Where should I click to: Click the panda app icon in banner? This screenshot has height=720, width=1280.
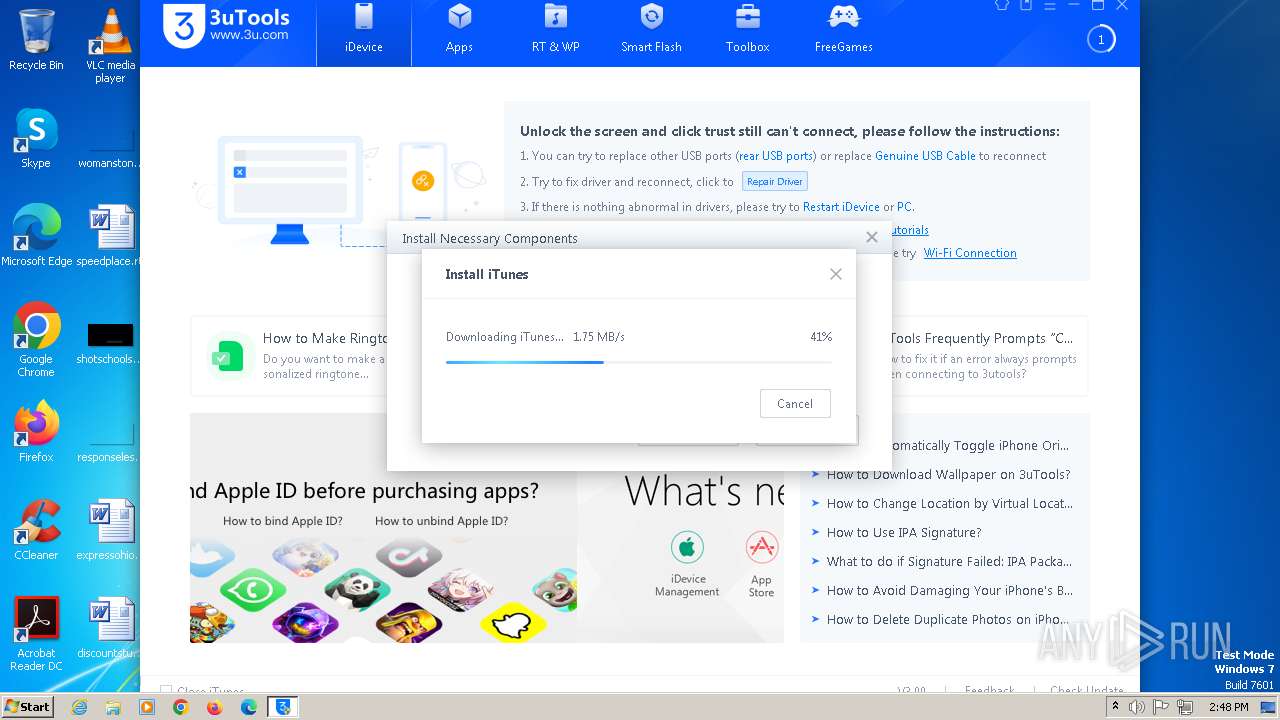(x=357, y=589)
